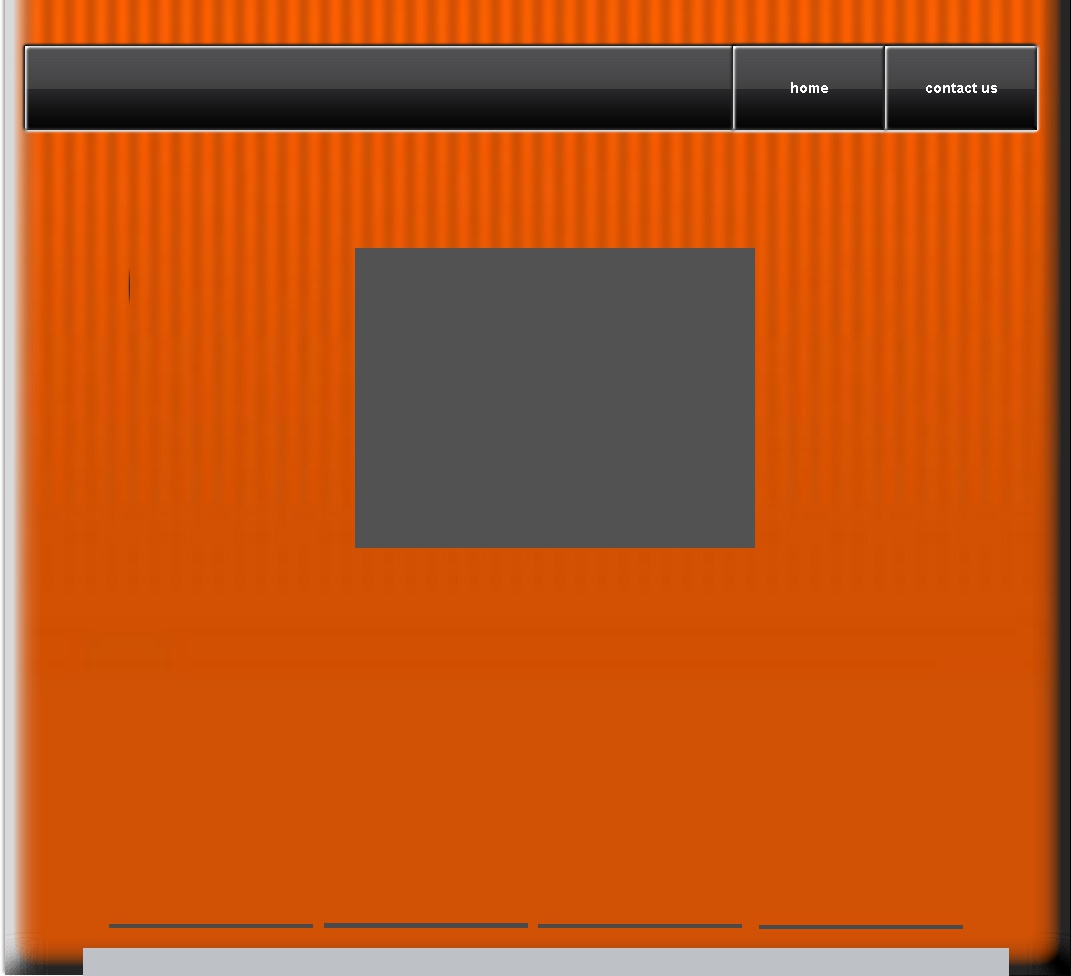This screenshot has width=1071, height=976.
Task: Click the third dark underline from left
Action: (639, 926)
